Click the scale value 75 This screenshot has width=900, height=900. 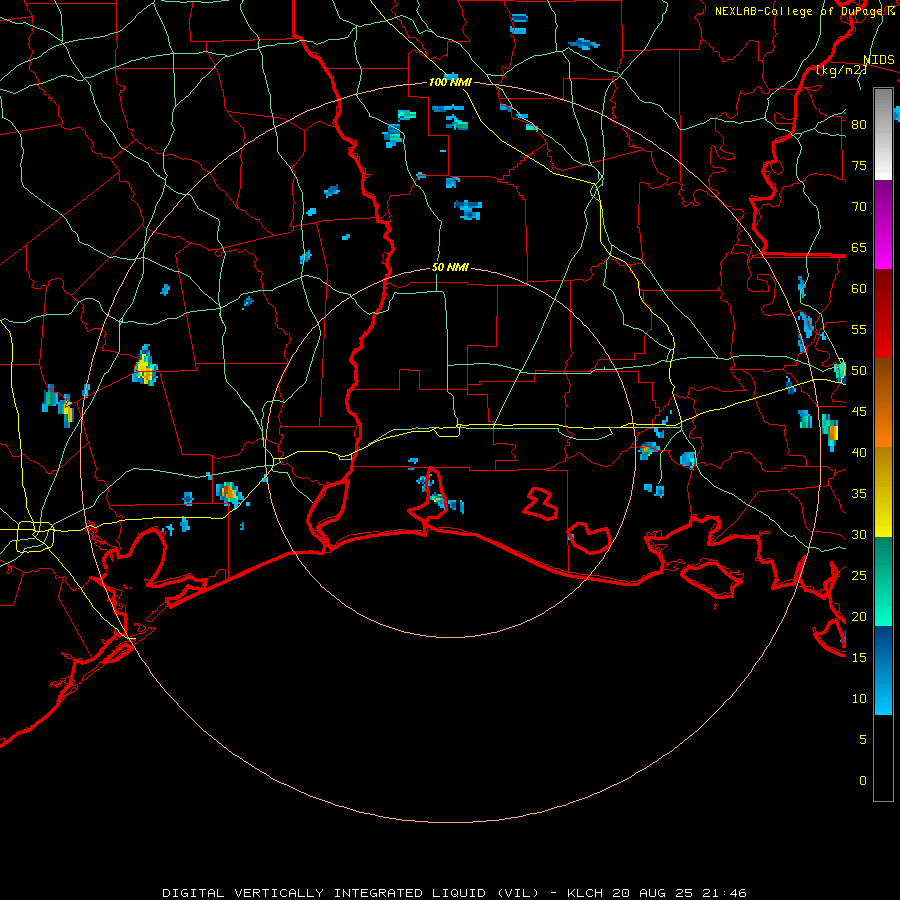click(x=859, y=165)
